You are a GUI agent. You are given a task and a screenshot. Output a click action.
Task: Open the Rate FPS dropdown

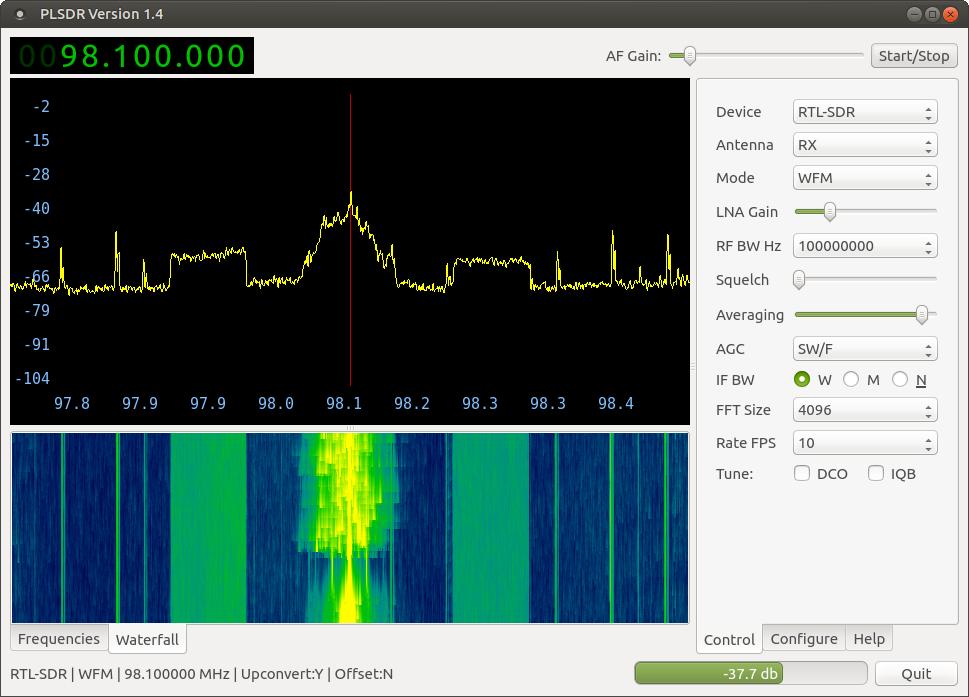pos(864,443)
